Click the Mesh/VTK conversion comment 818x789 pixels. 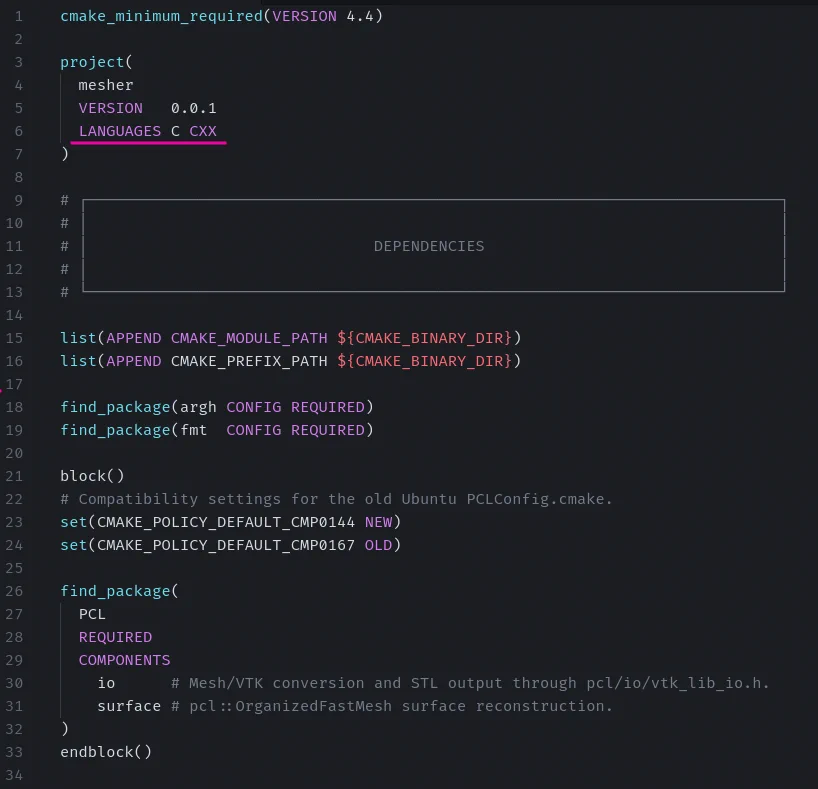[470, 683]
